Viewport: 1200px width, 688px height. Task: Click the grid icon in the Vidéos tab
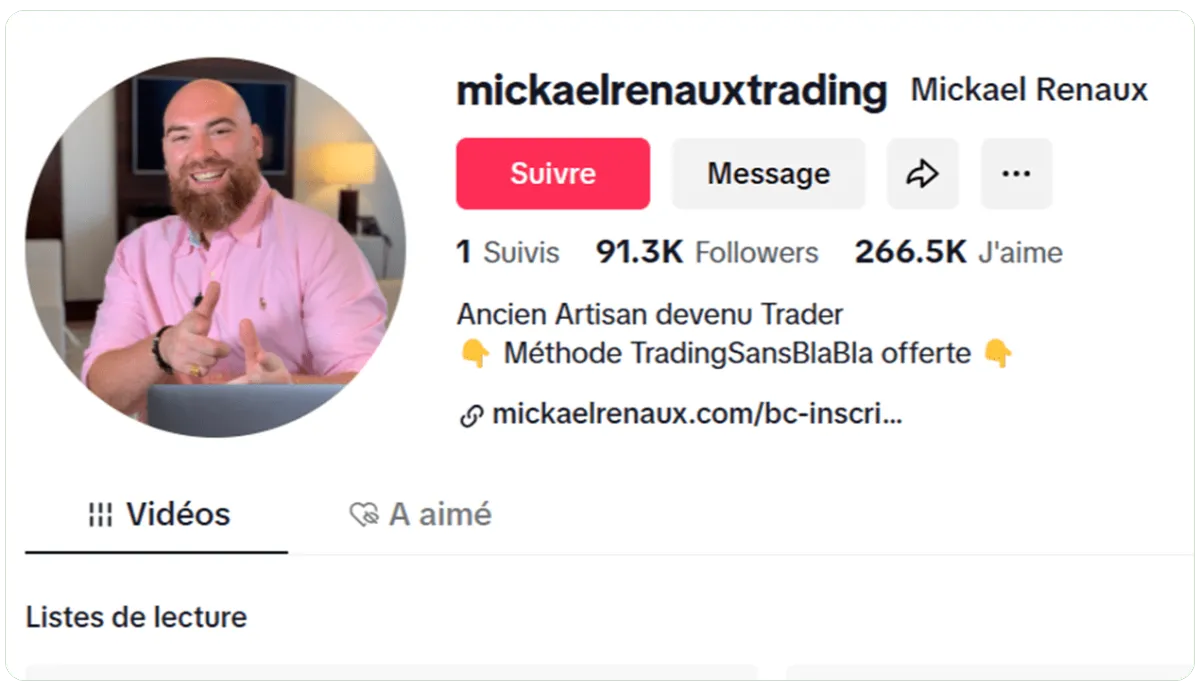click(100, 515)
